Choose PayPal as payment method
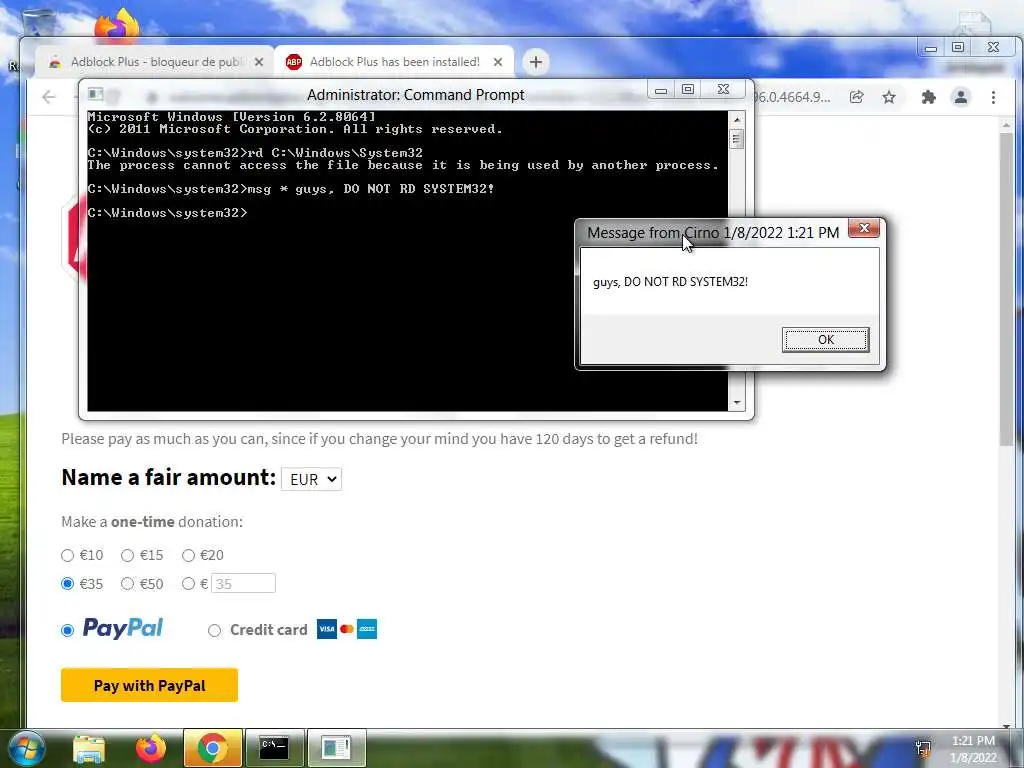Viewport: 1024px width, 768px height. [x=67, y=630]
